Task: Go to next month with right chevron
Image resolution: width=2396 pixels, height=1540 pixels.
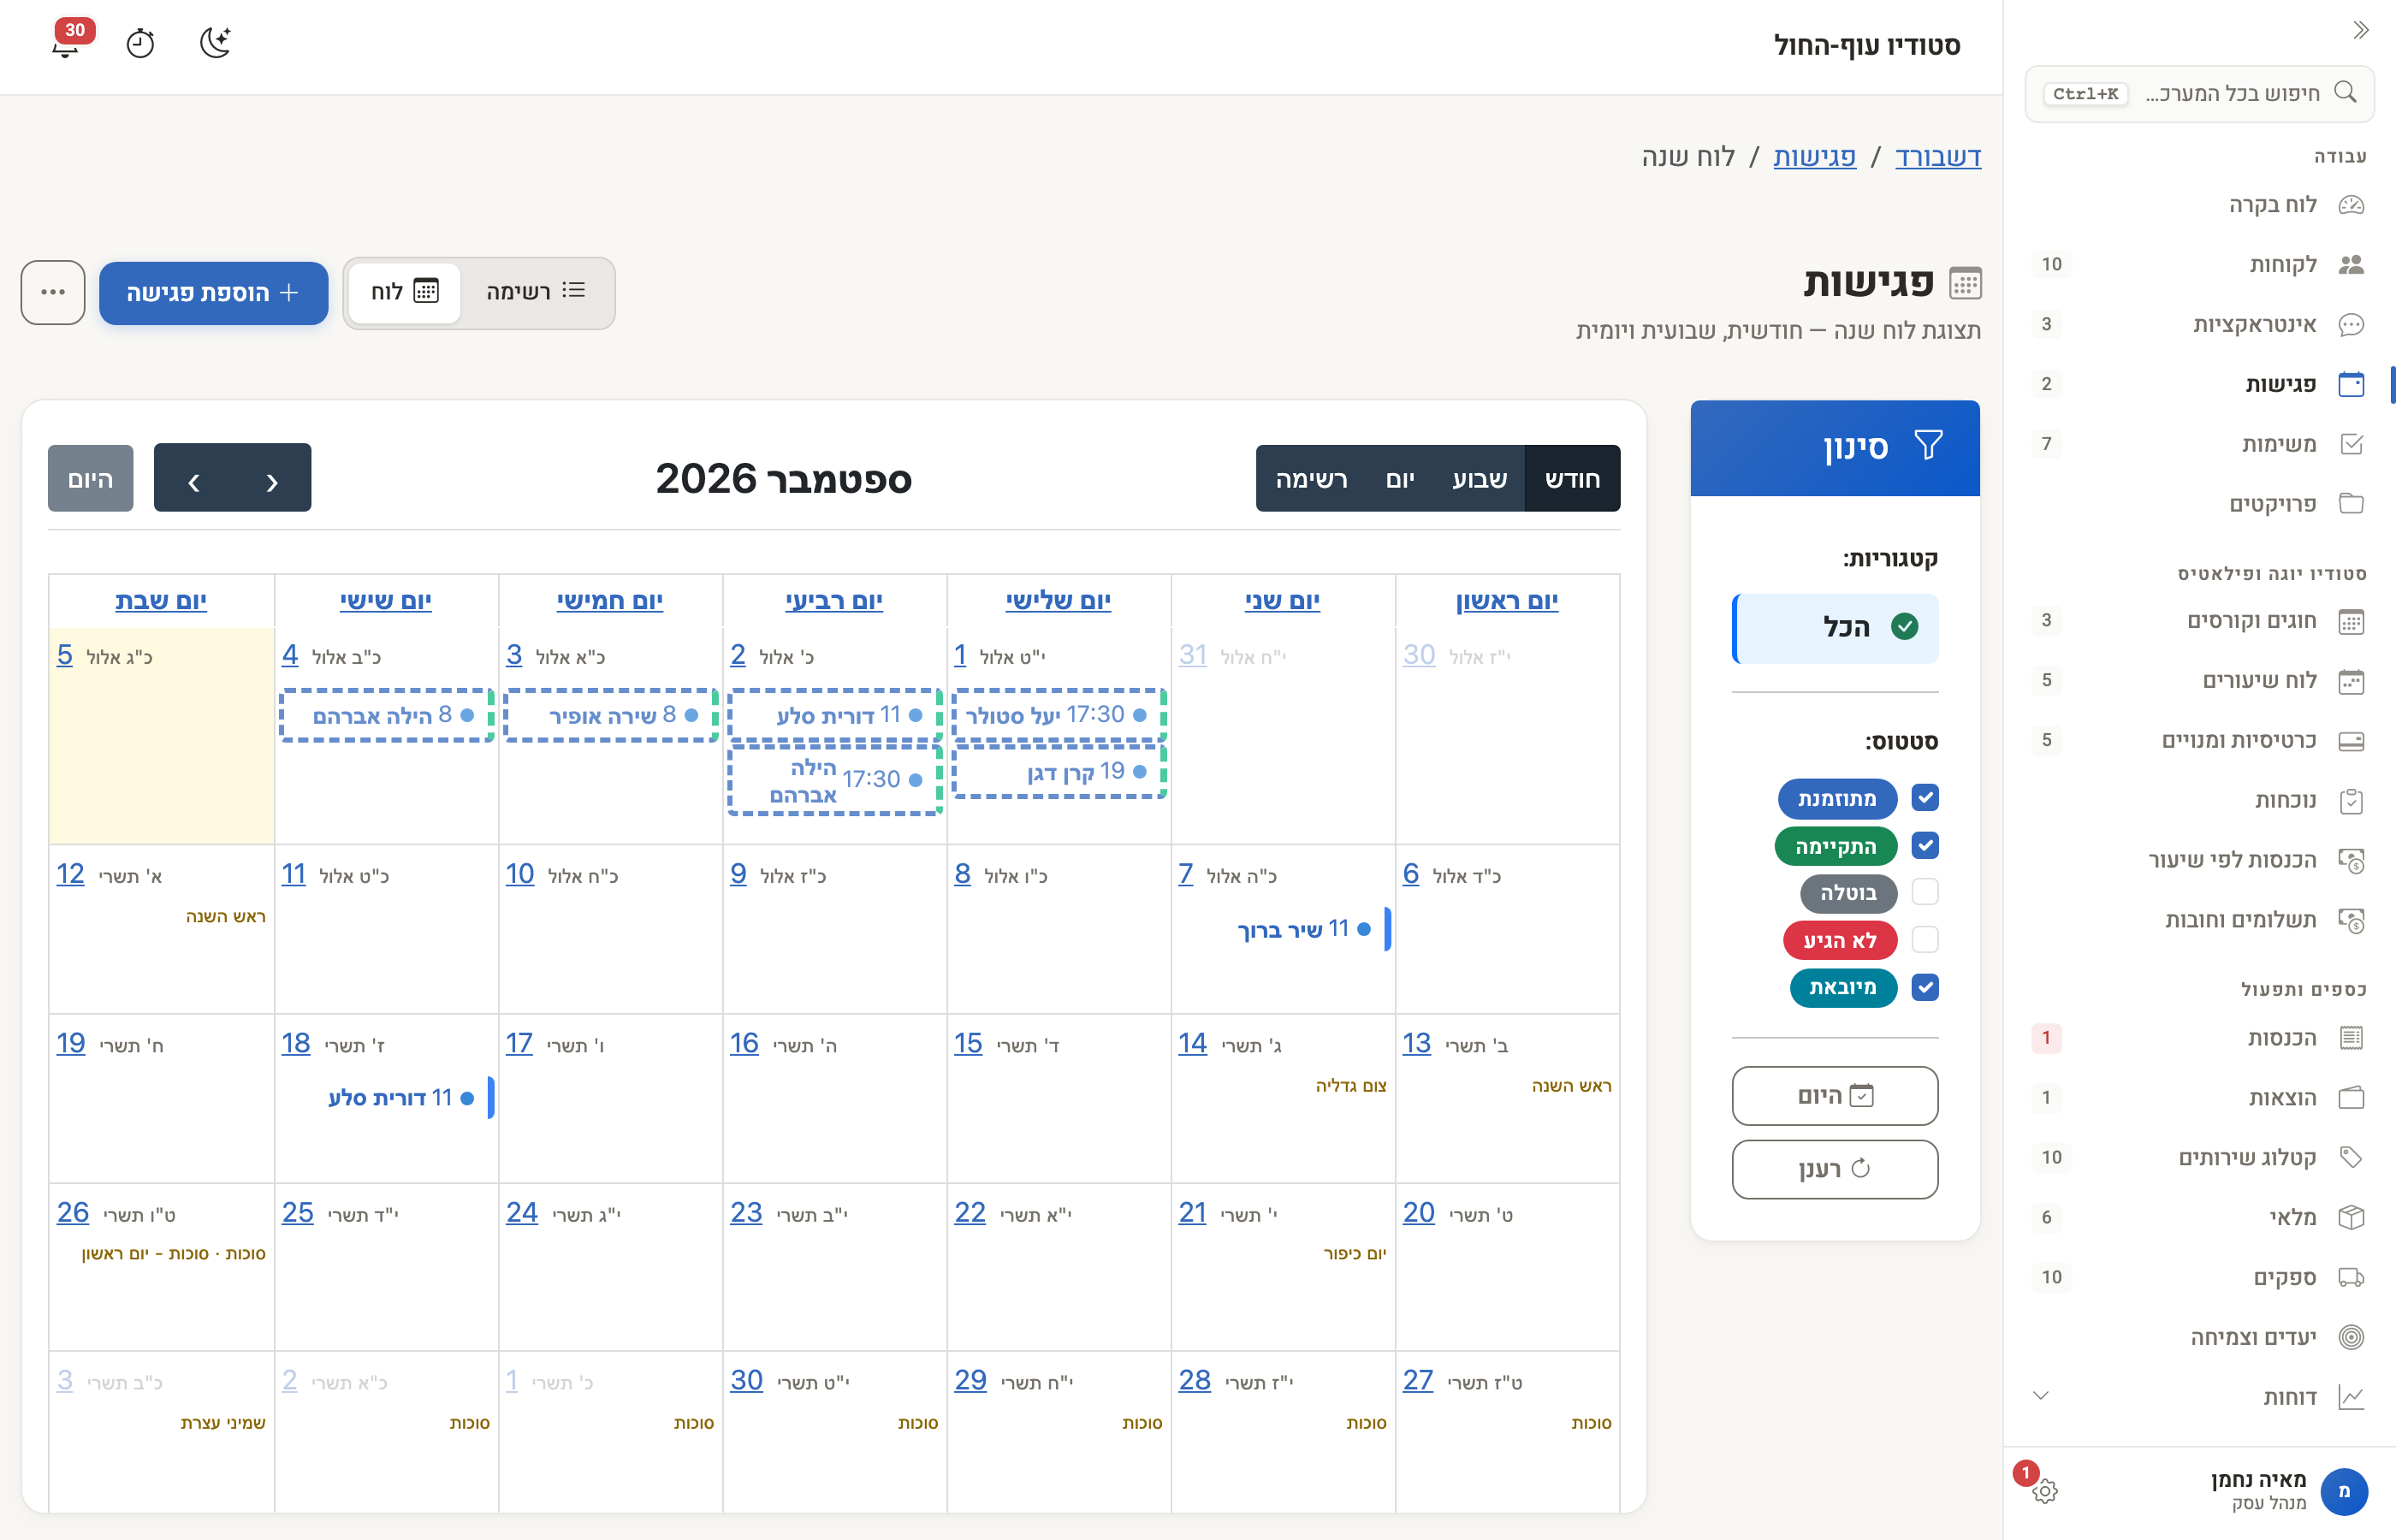Action: click(272, 479)
